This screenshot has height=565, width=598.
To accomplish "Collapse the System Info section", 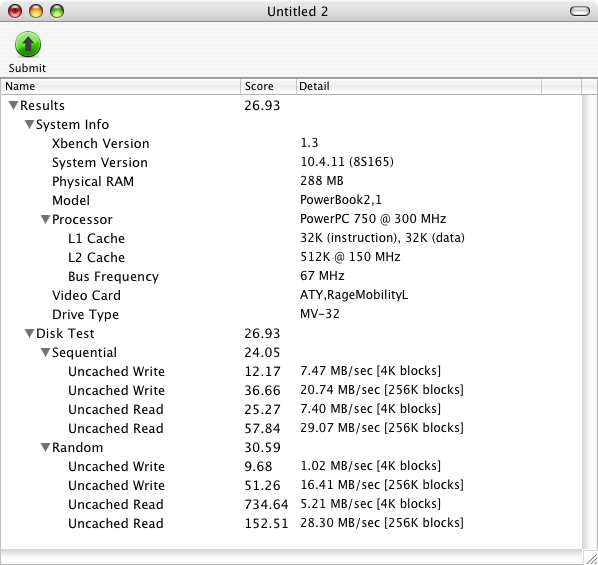I will (x=29, y=124).
